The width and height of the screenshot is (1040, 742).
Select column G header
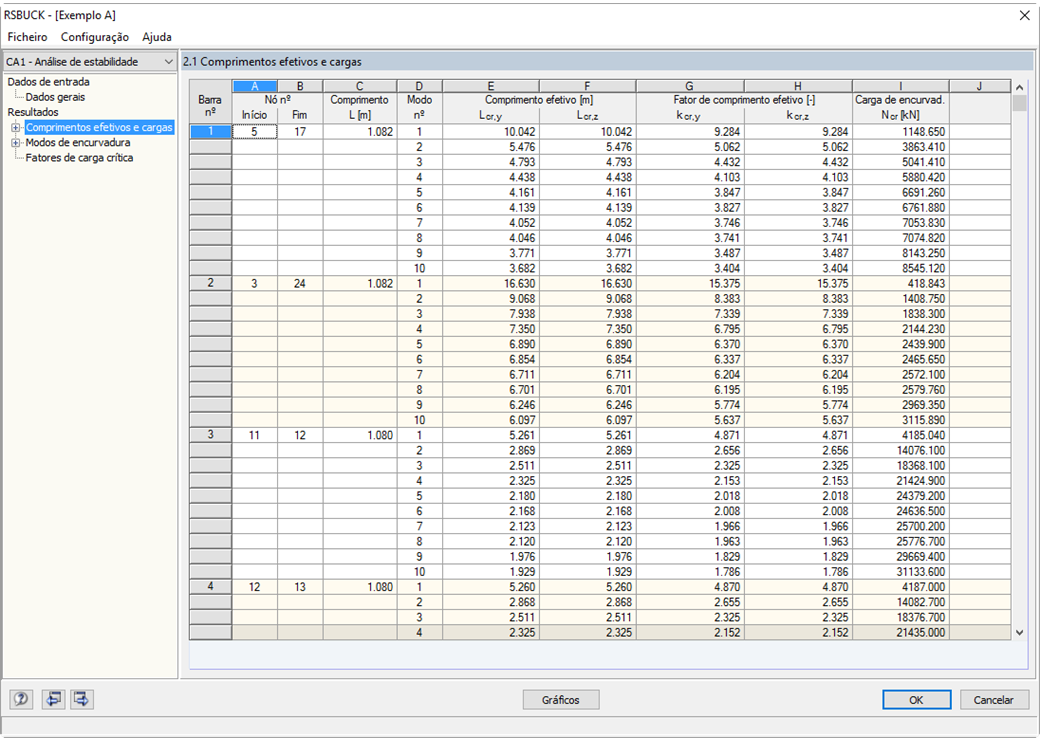click(690, 86)
